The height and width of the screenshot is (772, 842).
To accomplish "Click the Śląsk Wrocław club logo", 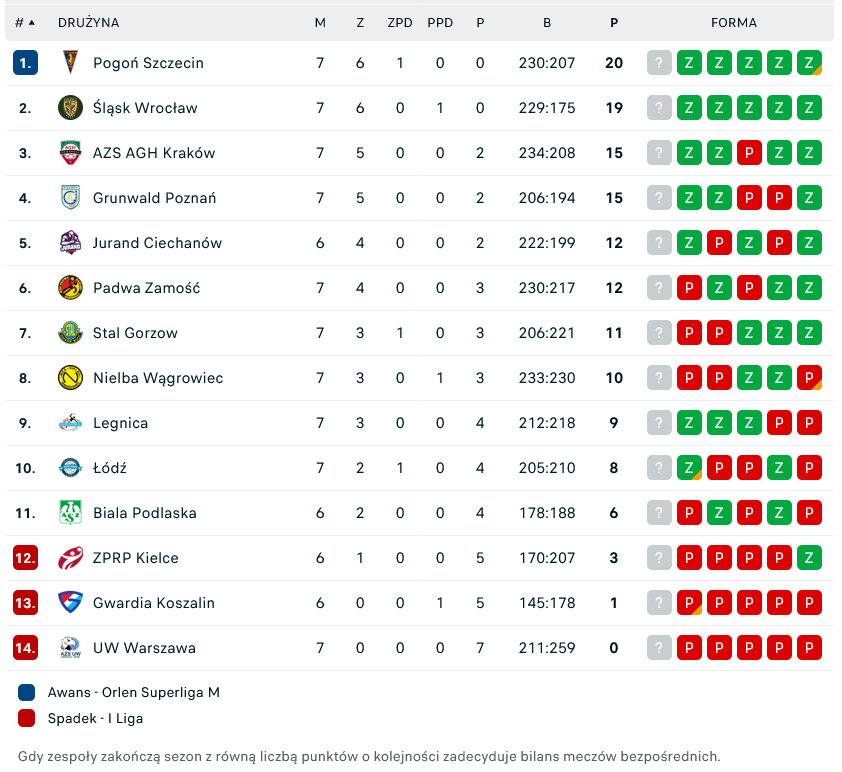I will 70,108.
